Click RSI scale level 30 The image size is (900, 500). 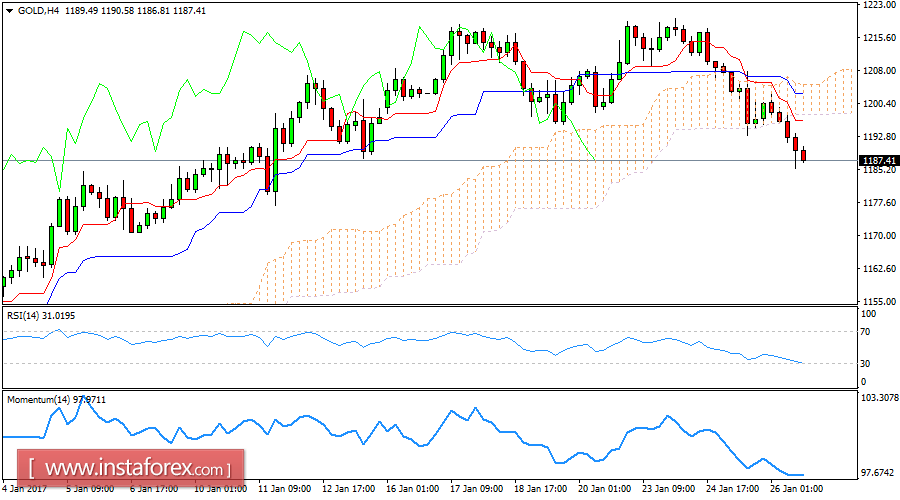866,363
